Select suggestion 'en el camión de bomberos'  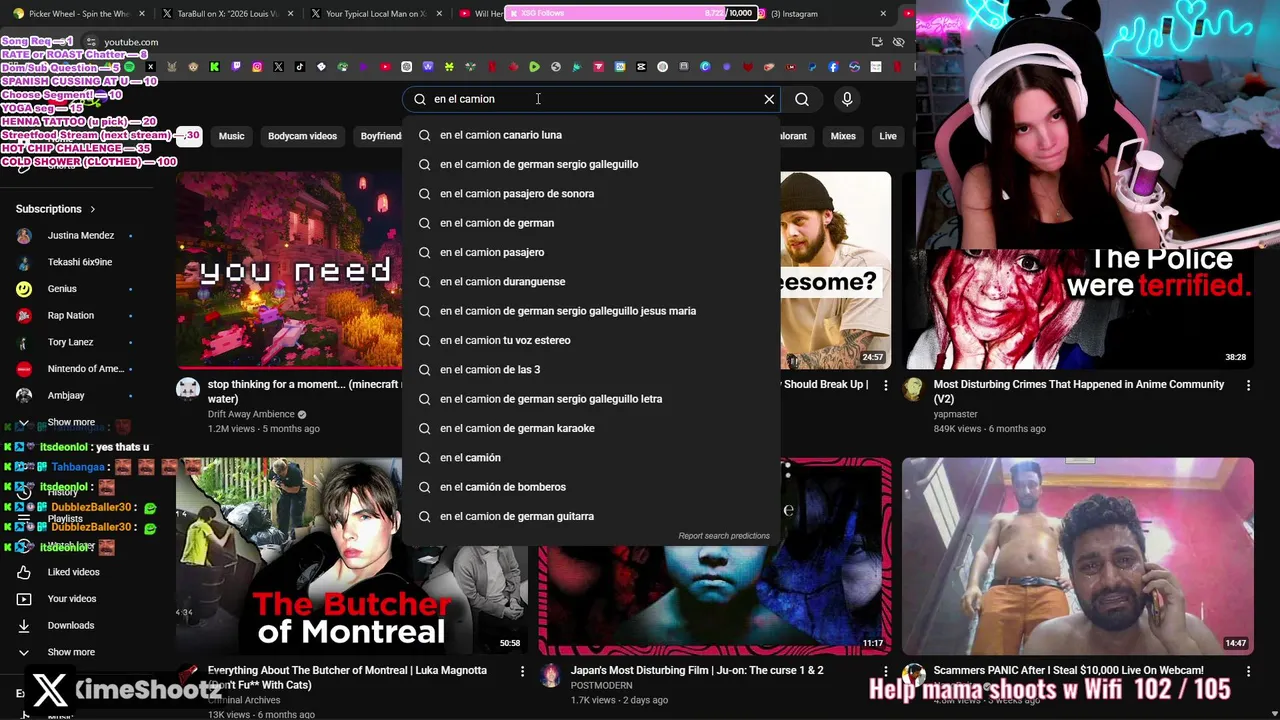(591, 487)
